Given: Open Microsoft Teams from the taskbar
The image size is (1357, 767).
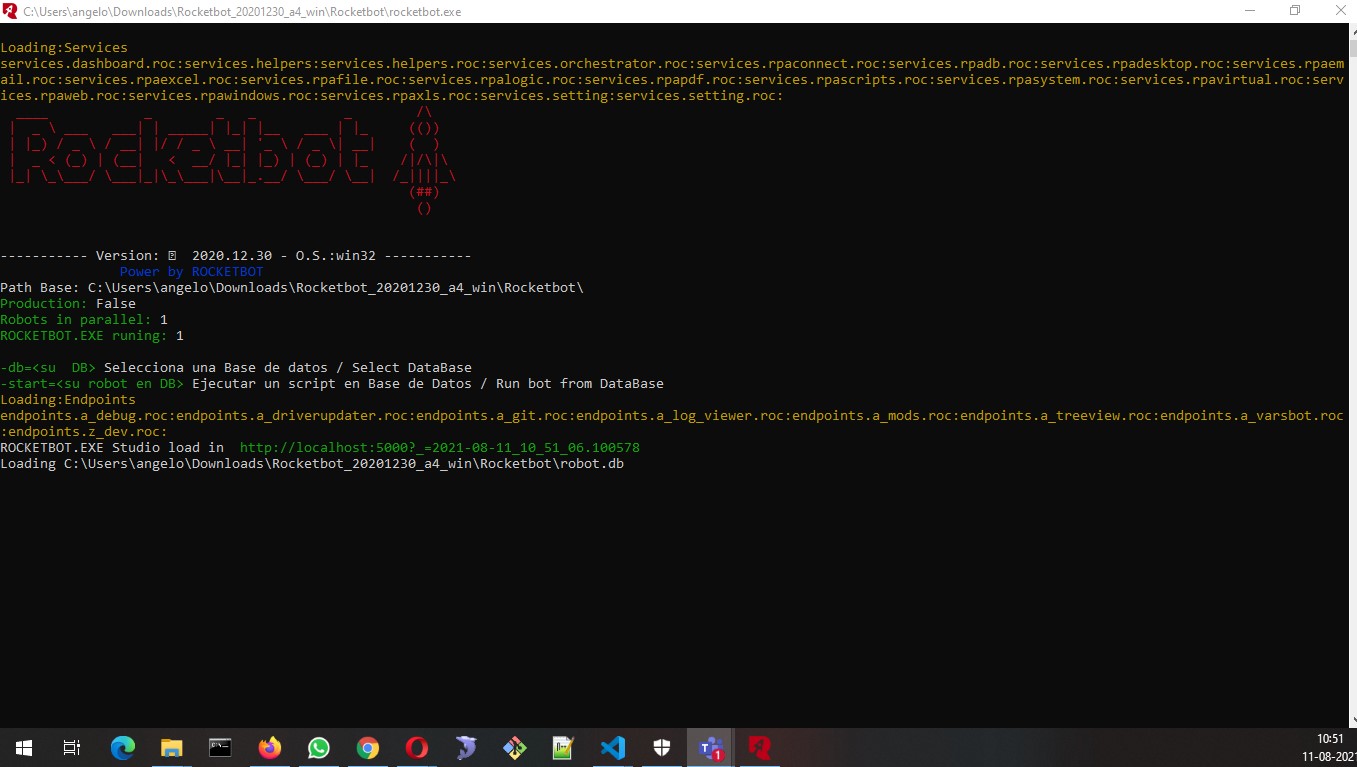Looking at the screenshot, I should click(x=711, y=747).
